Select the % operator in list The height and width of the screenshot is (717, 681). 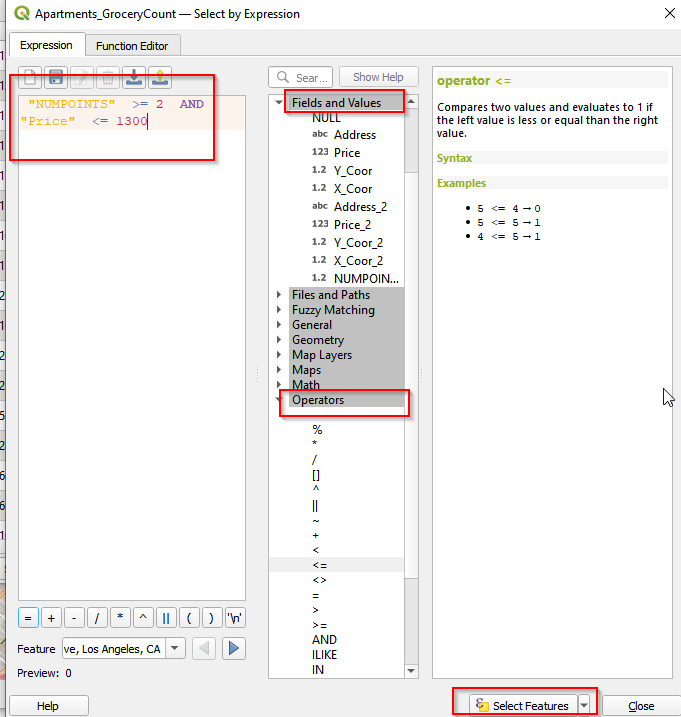[x=317, y=429]
